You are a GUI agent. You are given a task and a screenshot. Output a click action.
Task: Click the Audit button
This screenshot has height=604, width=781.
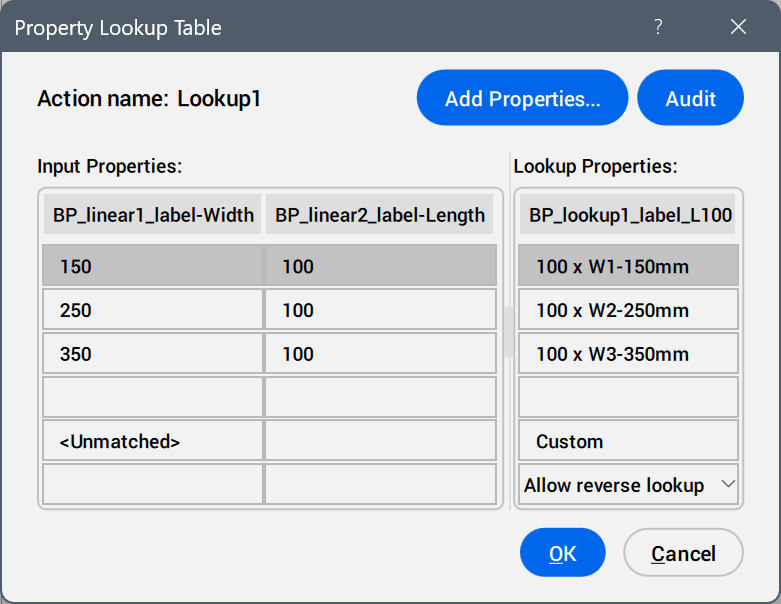(690, 98)
